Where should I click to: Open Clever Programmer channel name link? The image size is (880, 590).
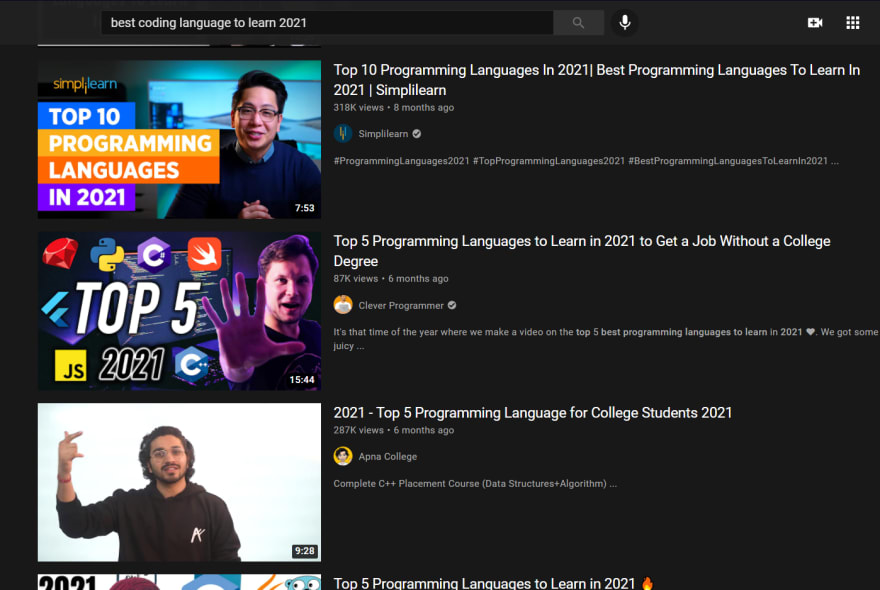(x=401, y=305)
